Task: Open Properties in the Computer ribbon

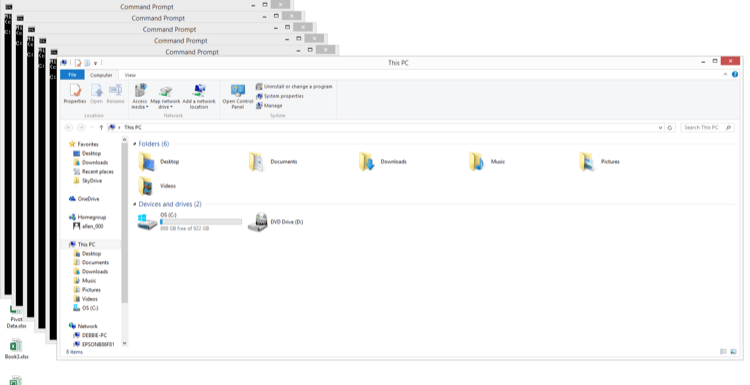Action: click(75, 94)
